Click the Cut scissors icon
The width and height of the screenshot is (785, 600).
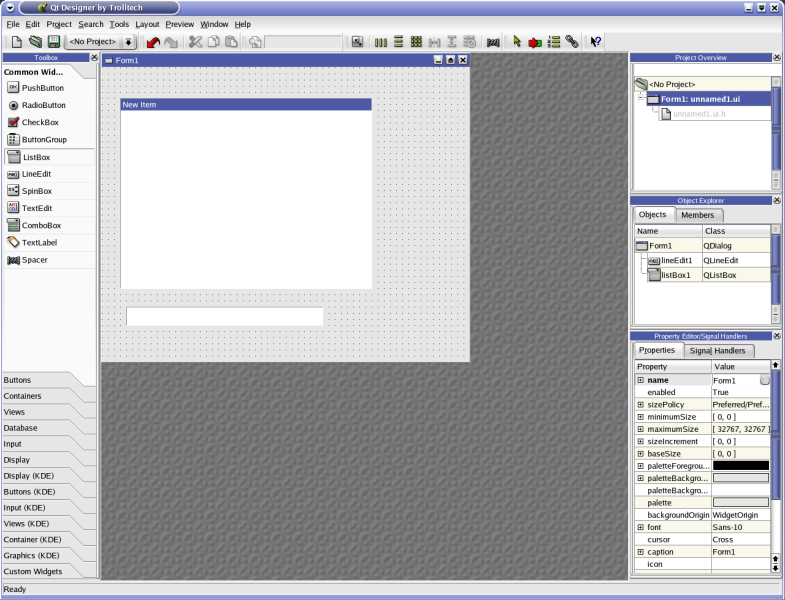[195, 42]
